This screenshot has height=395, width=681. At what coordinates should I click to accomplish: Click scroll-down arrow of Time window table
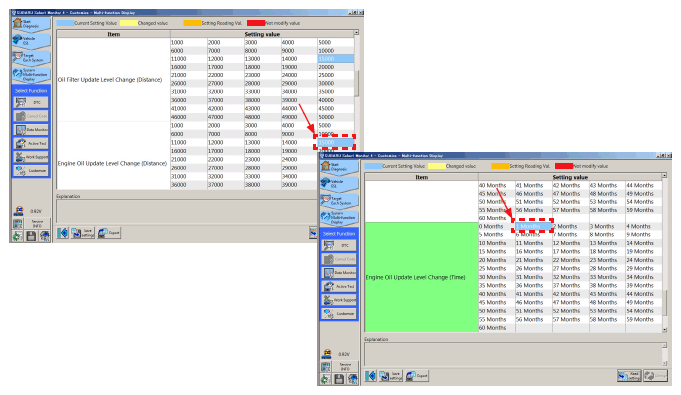[x=664, y=330]
